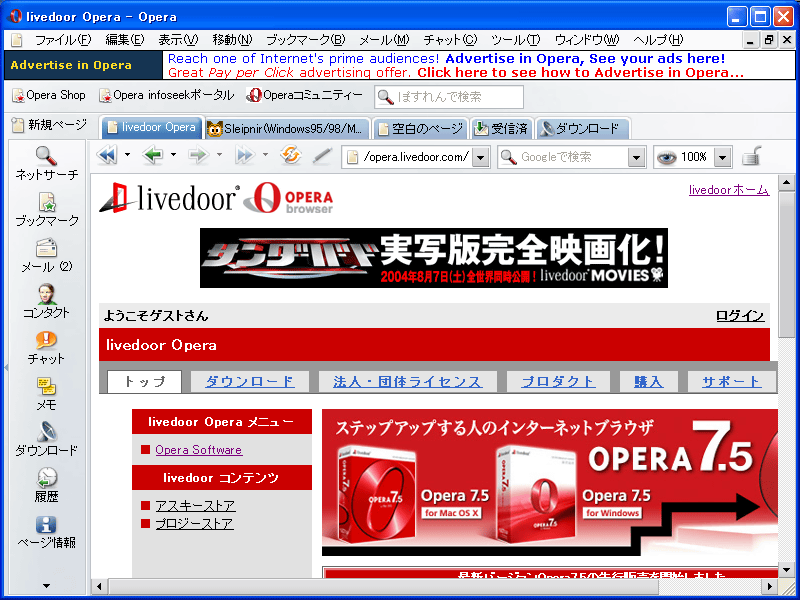
Task: Click the wand auto-fill icon
Action: 322,156
